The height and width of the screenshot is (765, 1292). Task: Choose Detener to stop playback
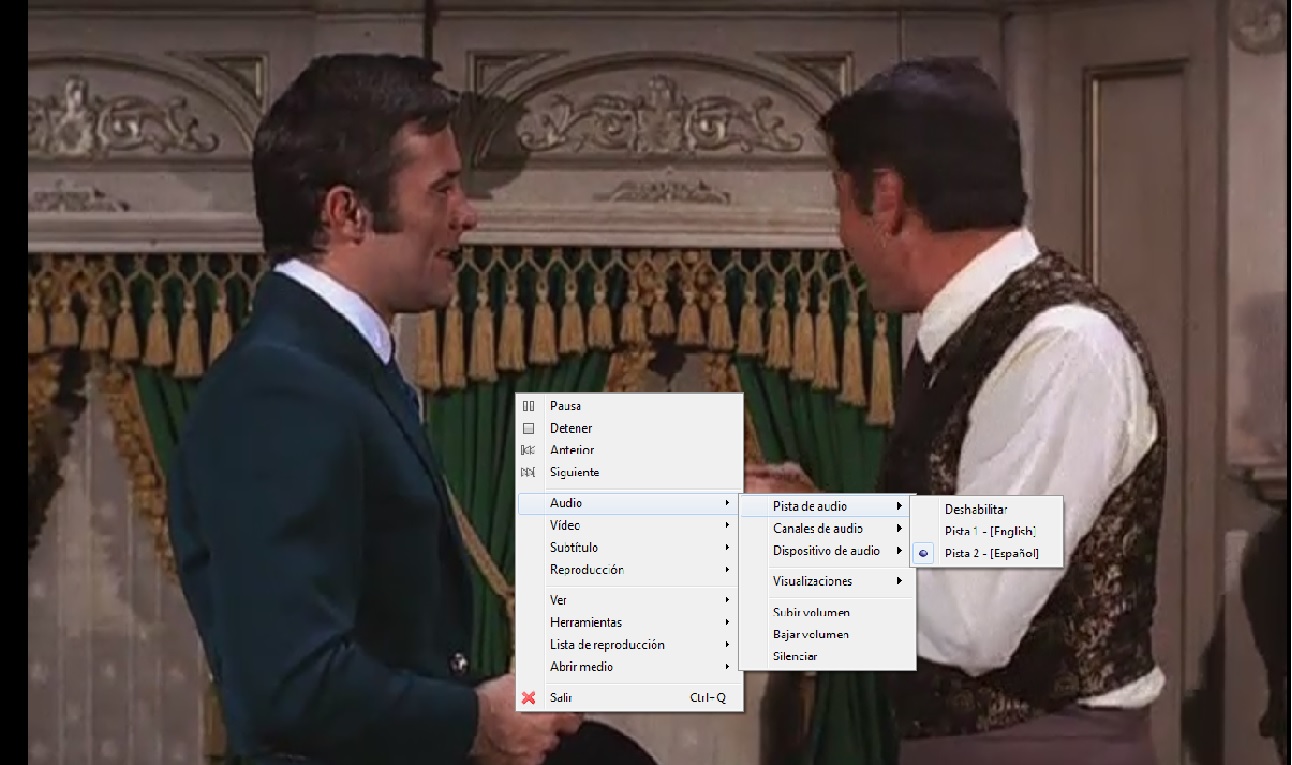pyautogui.click(x=629, y=428)
